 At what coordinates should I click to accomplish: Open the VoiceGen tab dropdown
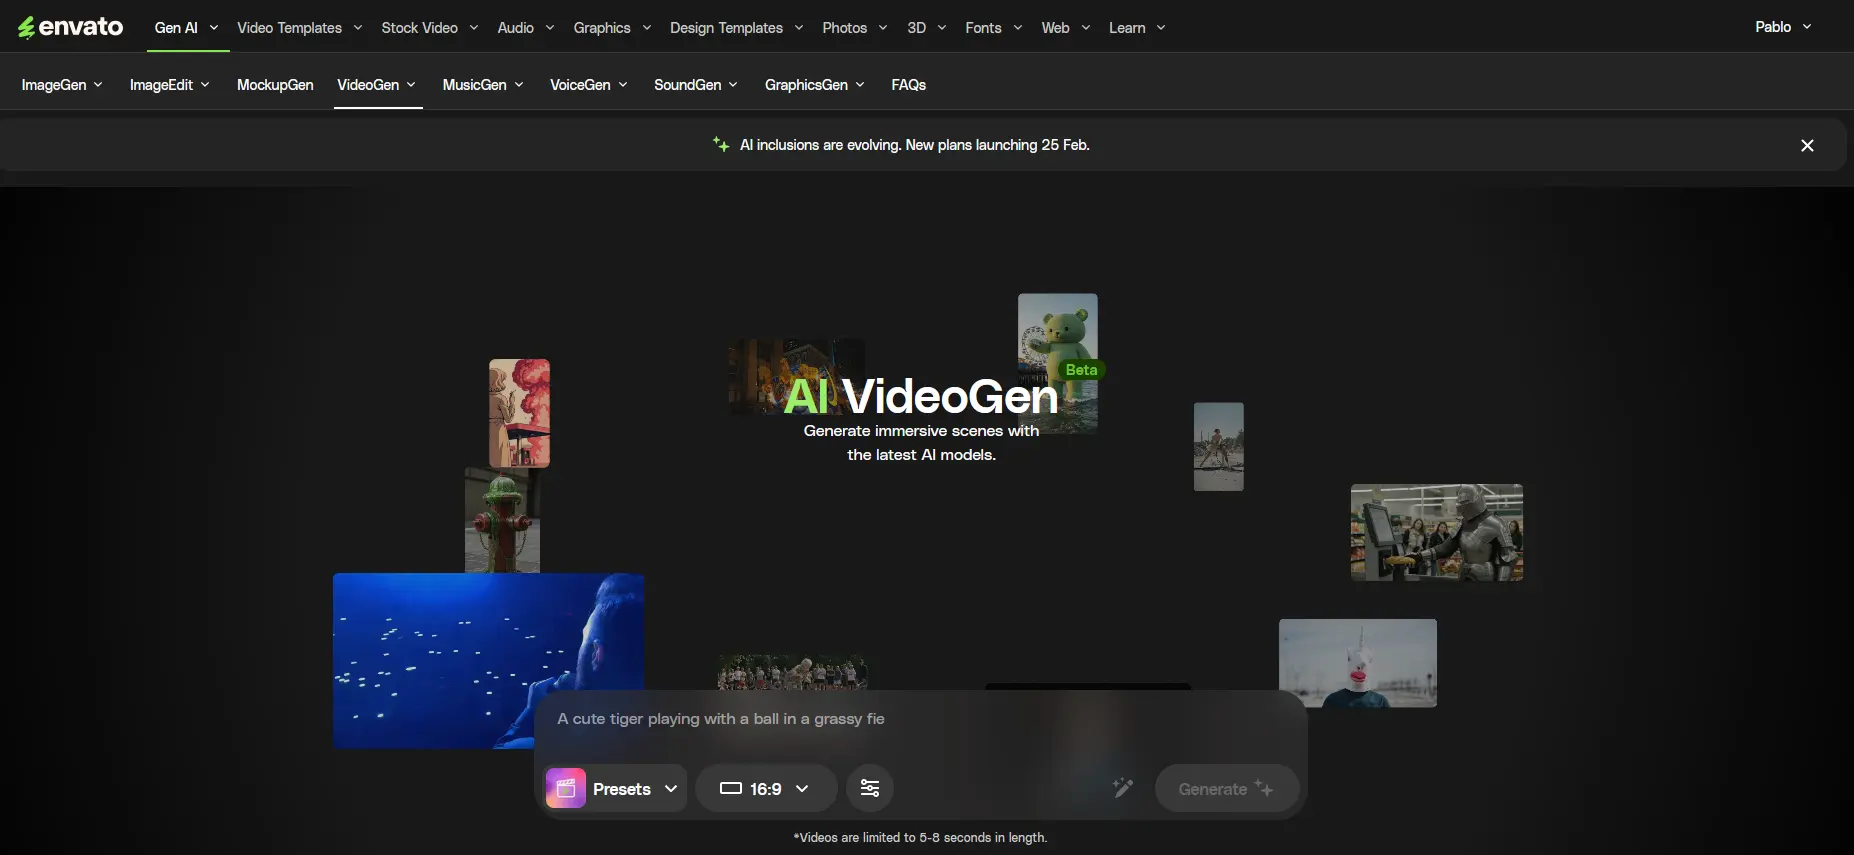tap(589, 85)
